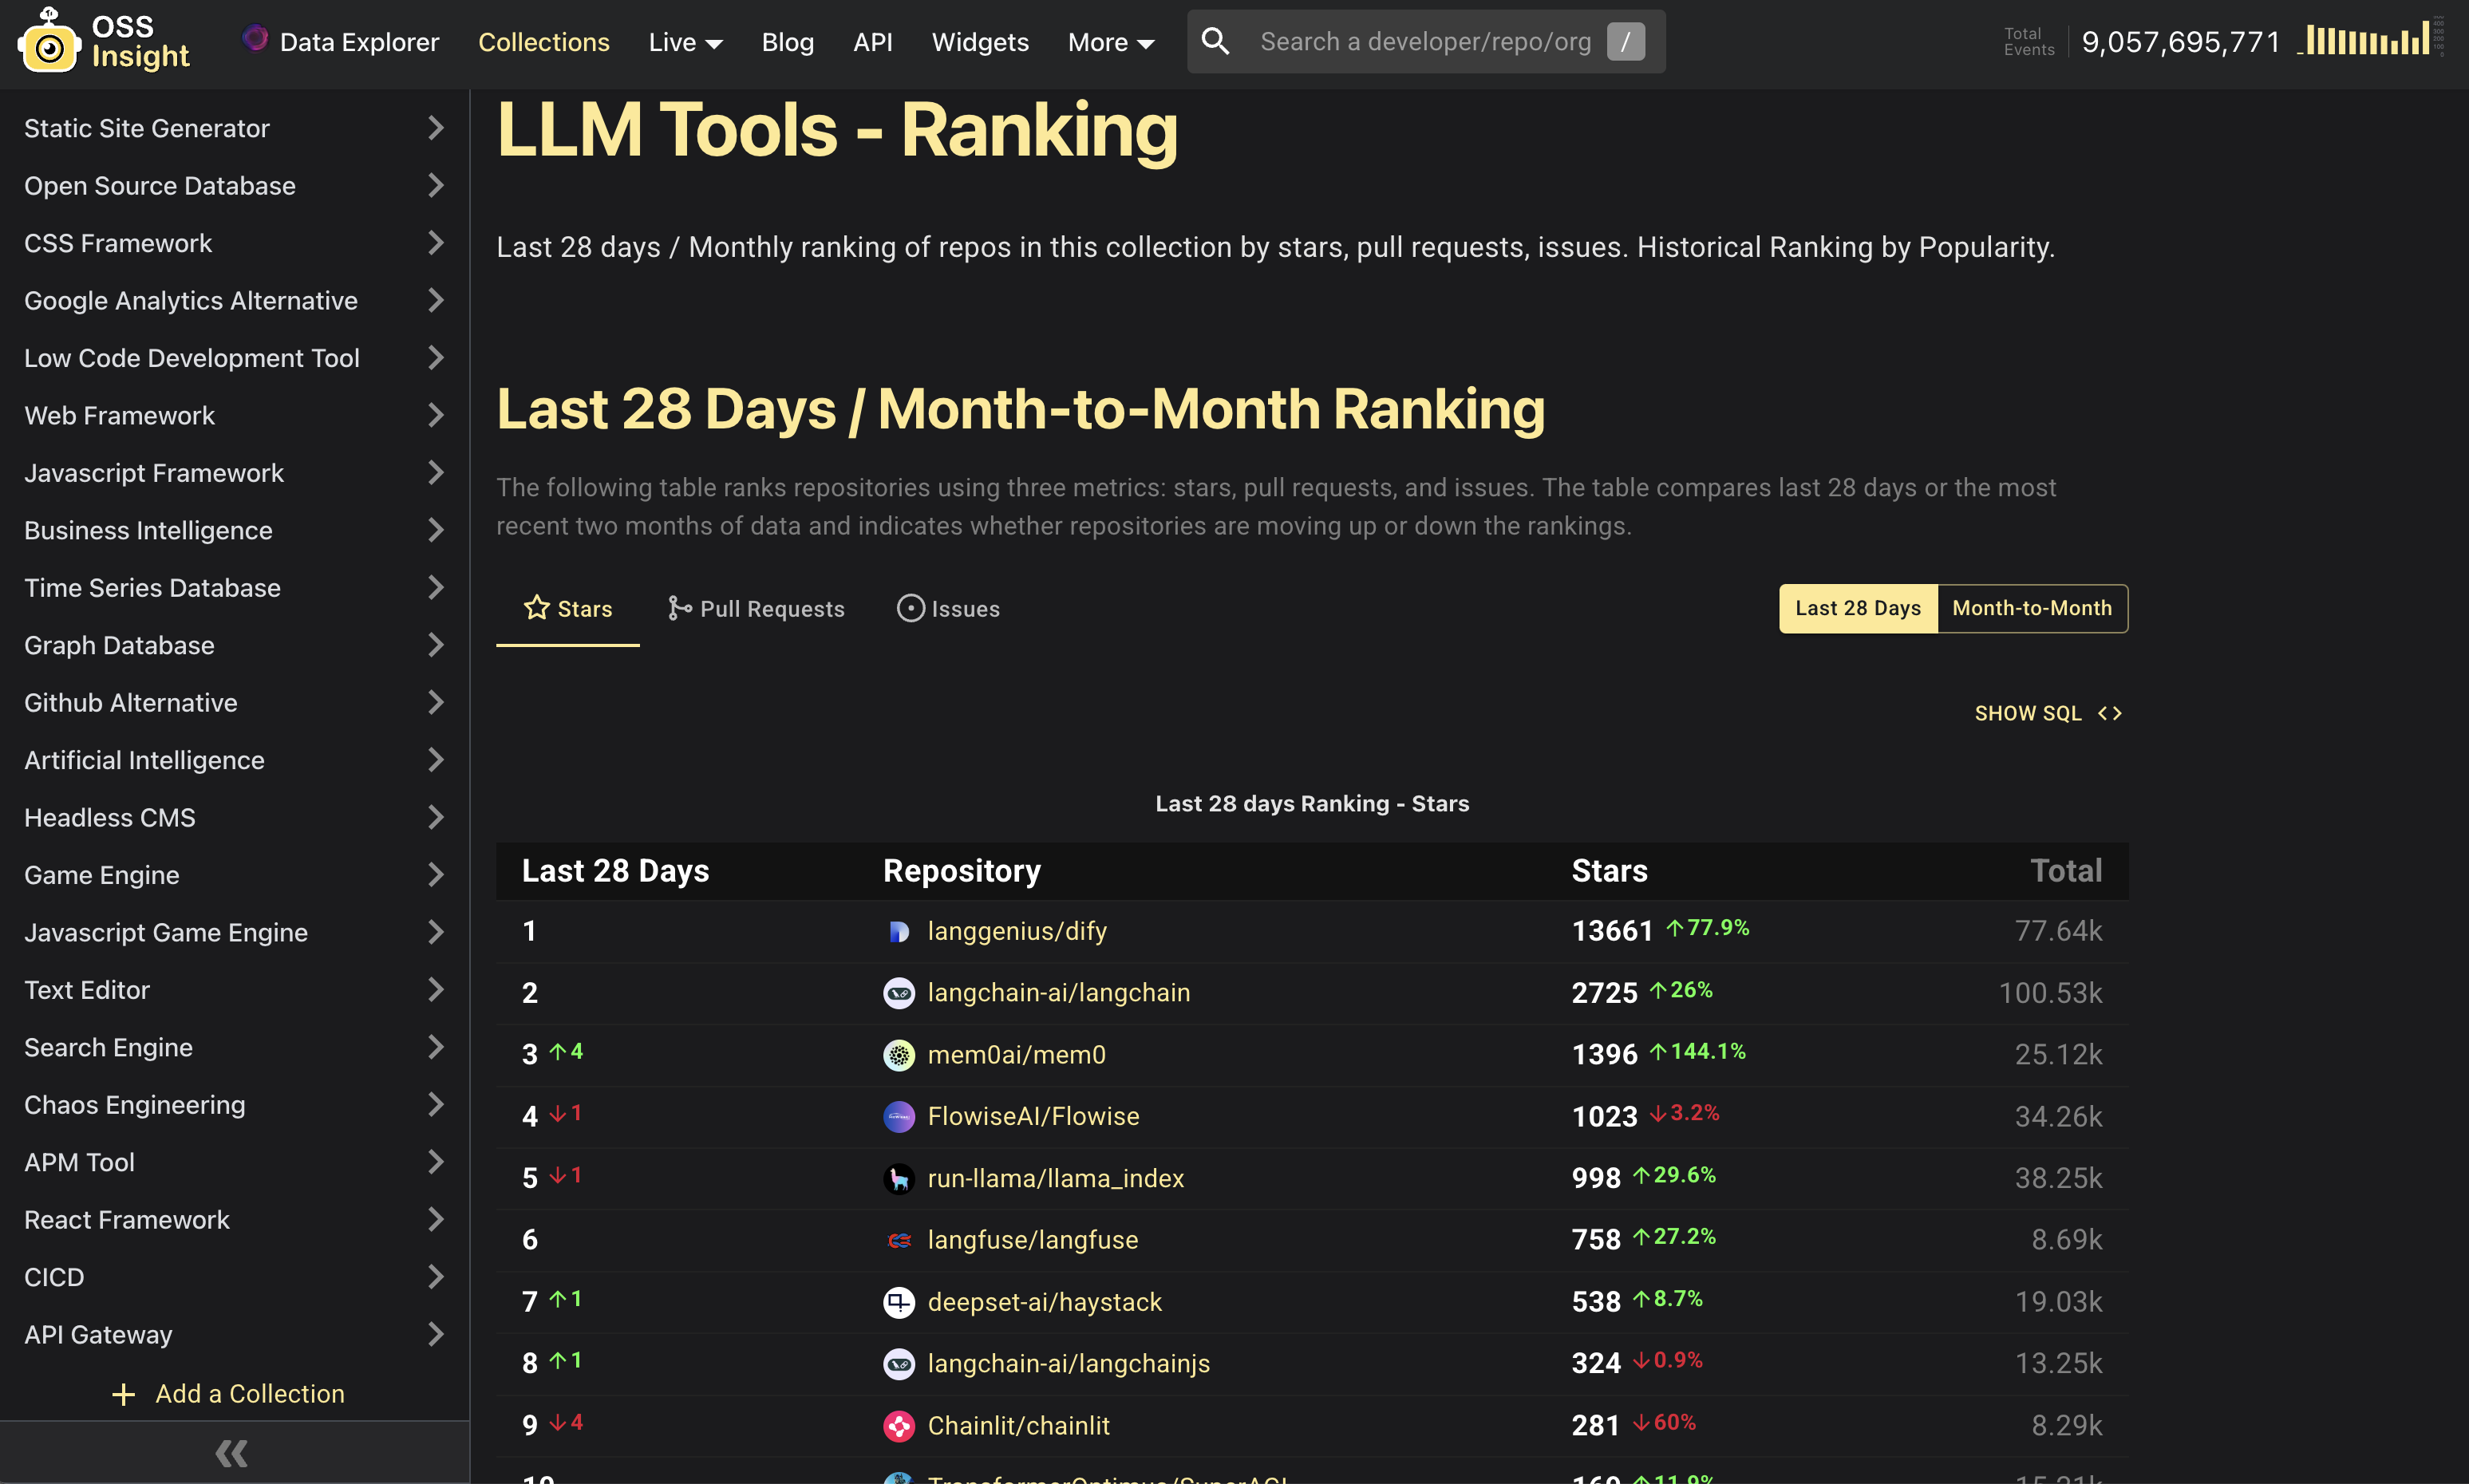Viewport: 2469px width, 1484px height.
Task: Click the OSS Insight logo icon
Action: (48, 42)
